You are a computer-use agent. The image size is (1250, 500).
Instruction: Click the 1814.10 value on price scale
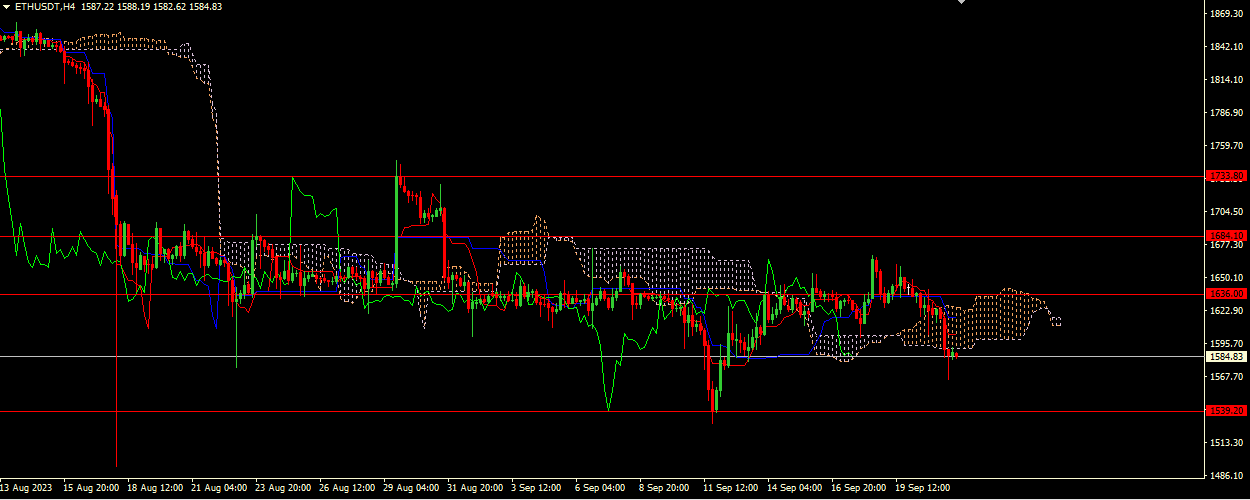1226,80
